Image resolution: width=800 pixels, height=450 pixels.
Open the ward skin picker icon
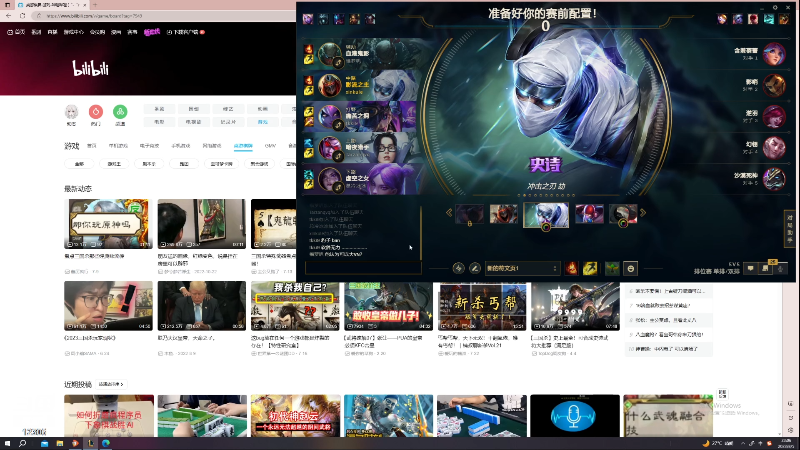coord(612,268)
